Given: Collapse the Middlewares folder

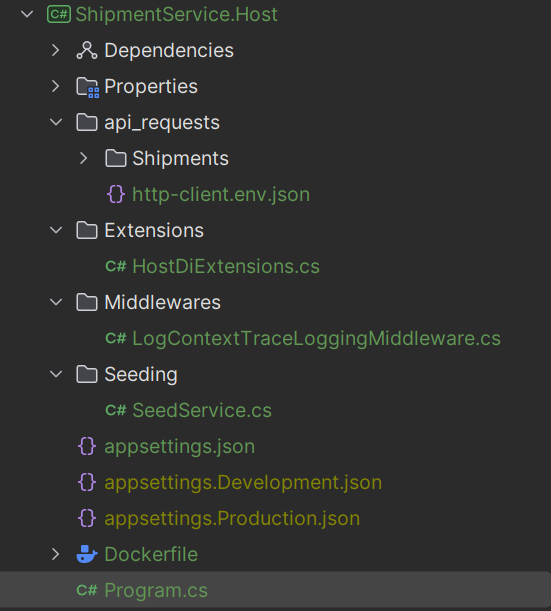Looking at the screenshot, I should (x=56, y=302).
